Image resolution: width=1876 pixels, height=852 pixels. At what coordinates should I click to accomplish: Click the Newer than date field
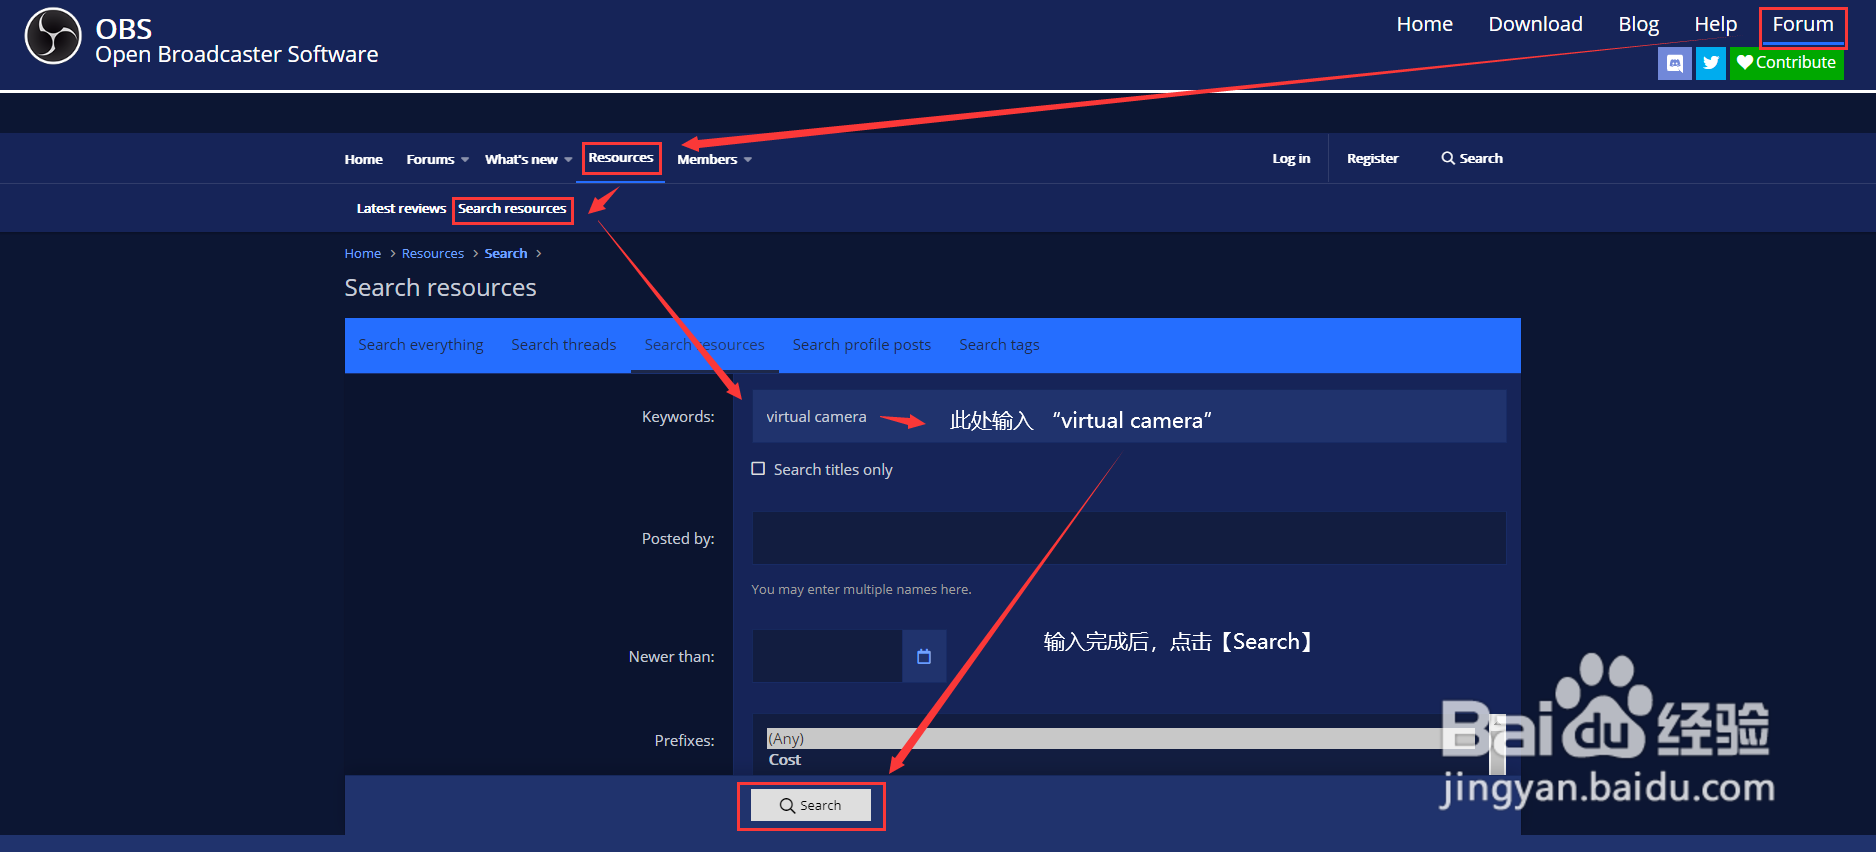[x=828, y=656]
